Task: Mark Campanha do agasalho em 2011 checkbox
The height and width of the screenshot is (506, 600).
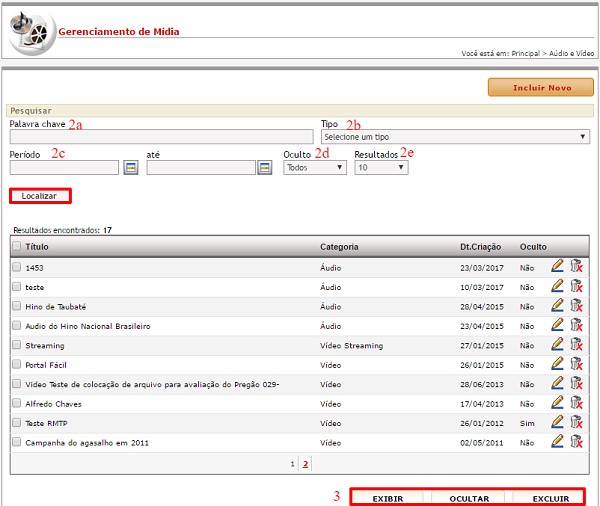Action: pyautogui.click(x=16, y=442)
